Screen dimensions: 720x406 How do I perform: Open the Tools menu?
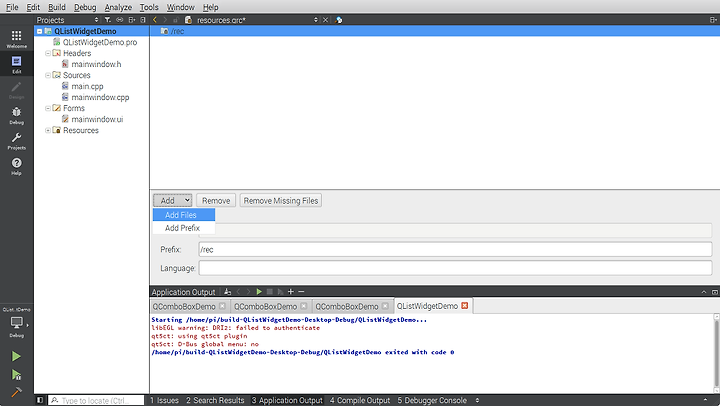point(149,7)
